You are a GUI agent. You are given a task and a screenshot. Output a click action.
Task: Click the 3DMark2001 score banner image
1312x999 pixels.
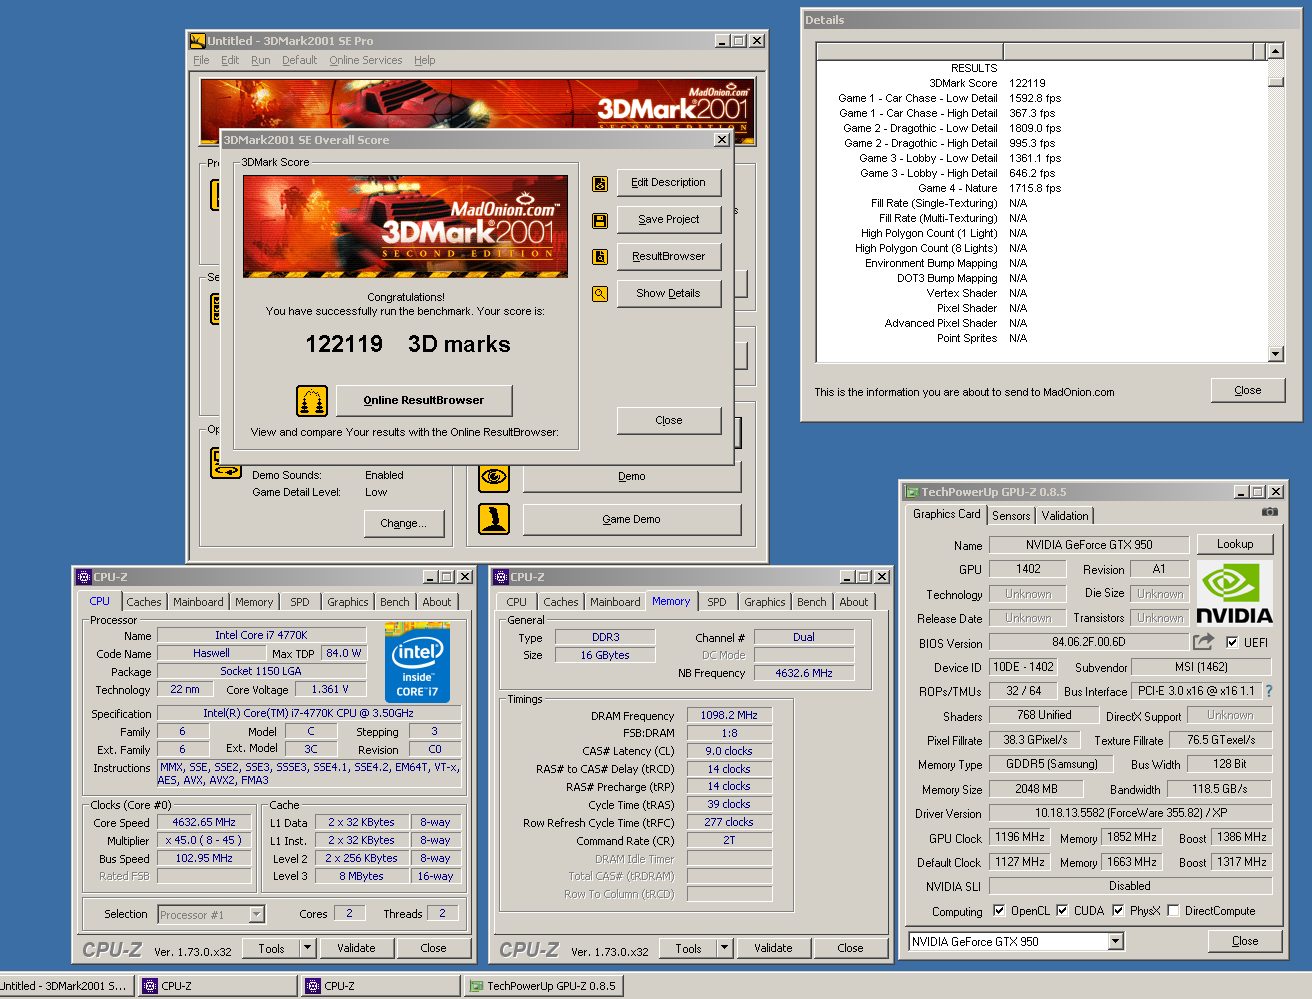405,226
